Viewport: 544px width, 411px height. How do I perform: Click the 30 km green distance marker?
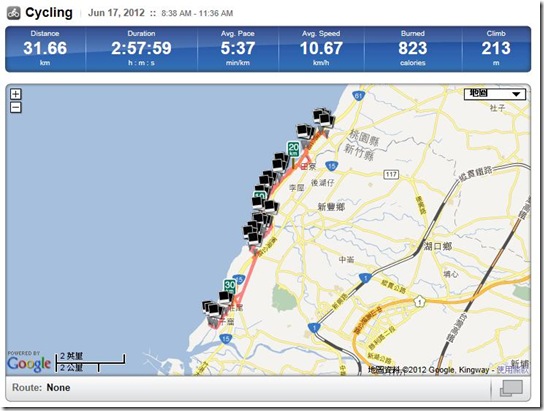point(230,286)
